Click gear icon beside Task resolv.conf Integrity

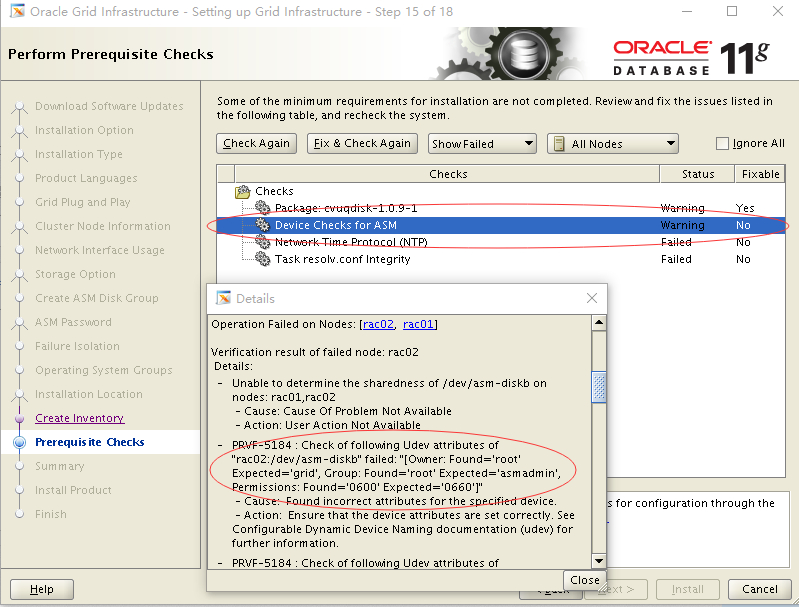pyautogui.click(x=262, y=259)
